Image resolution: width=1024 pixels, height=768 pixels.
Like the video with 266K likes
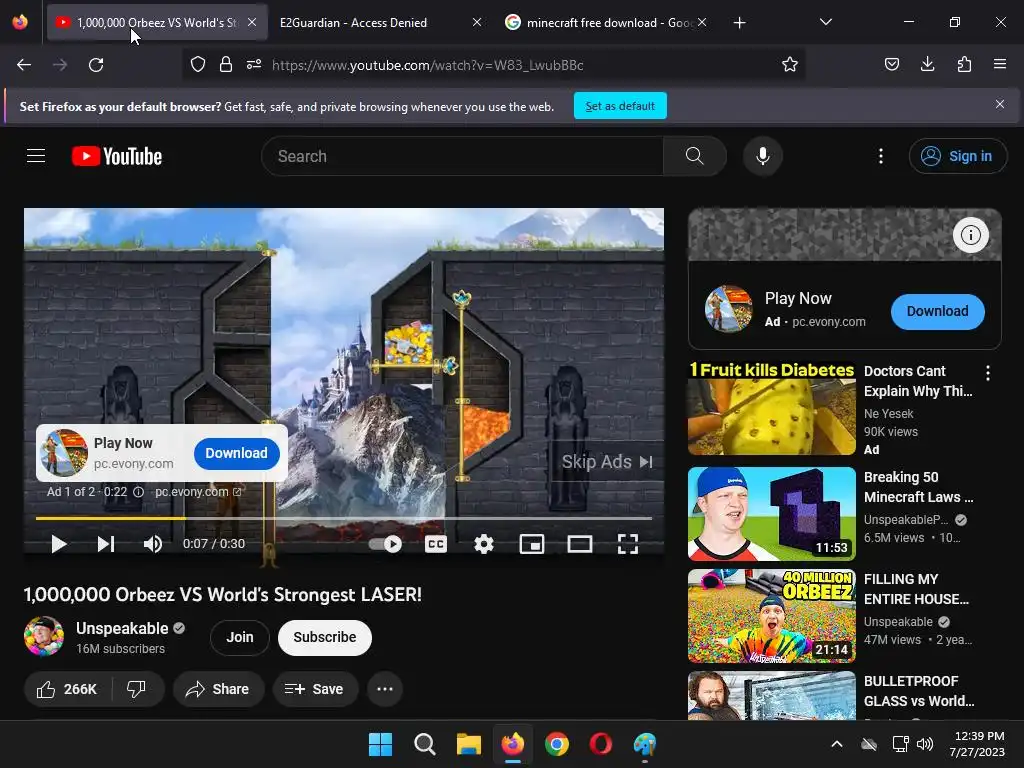point(67,689)
